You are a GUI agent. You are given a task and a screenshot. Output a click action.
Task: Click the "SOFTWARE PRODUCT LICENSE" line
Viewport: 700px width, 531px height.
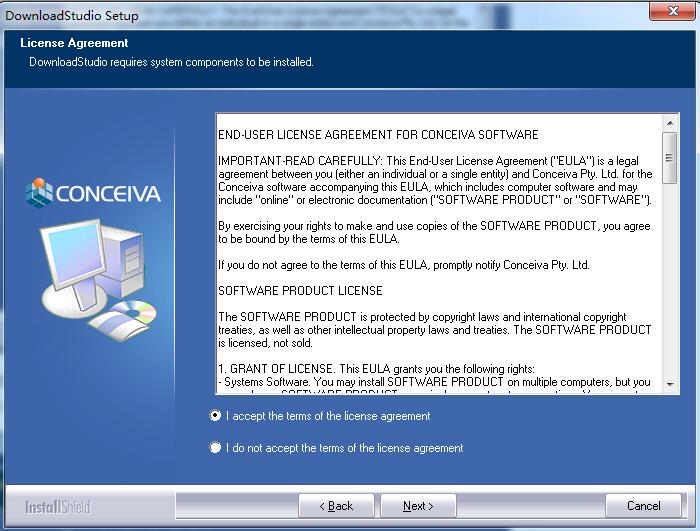click(300, 291)
